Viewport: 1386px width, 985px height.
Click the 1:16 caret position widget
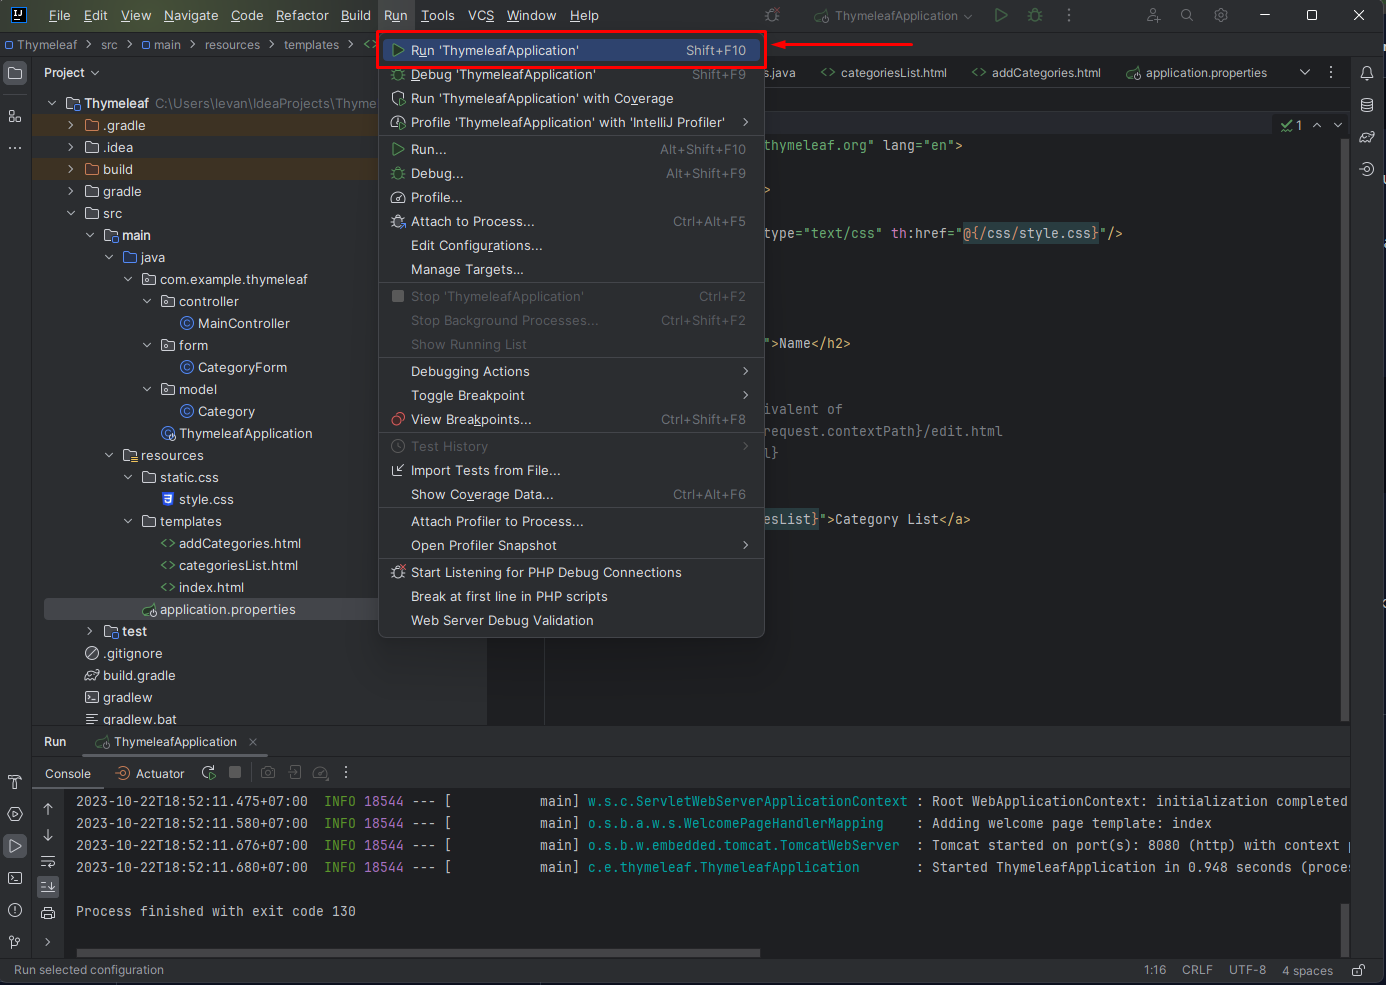[x=1155, y=970]
